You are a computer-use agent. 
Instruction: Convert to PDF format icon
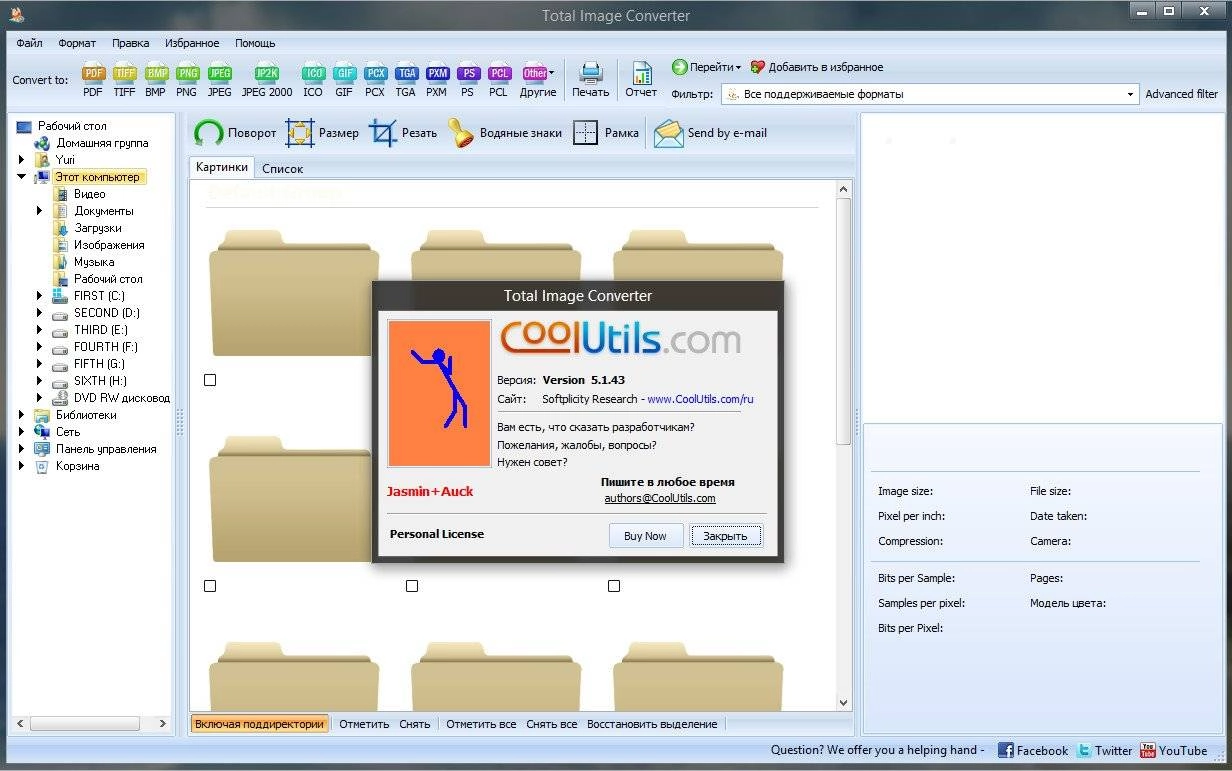tap(93, 80)
